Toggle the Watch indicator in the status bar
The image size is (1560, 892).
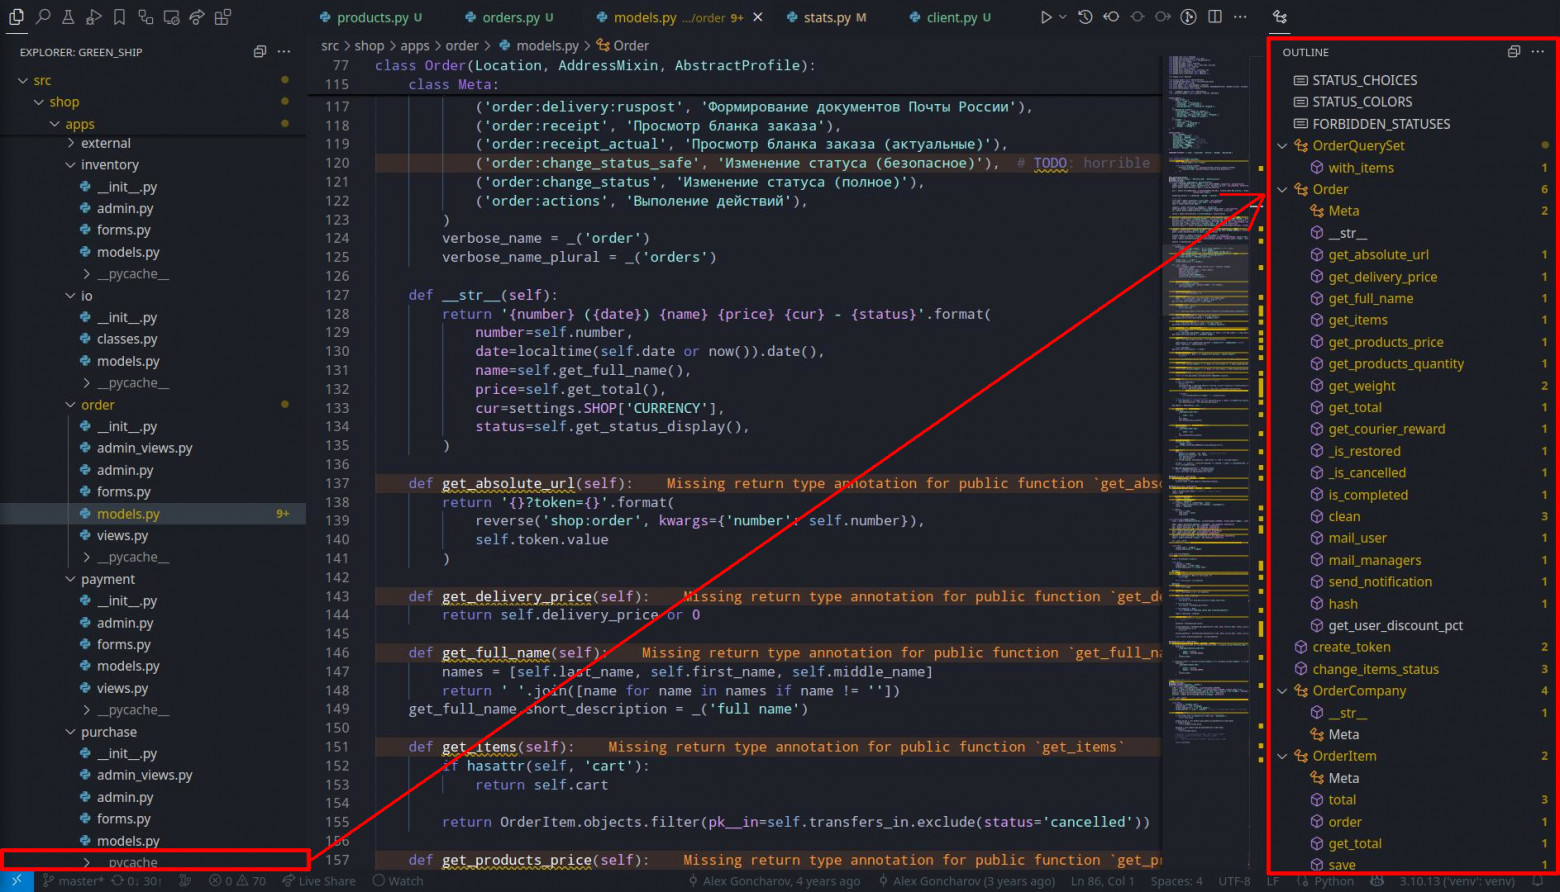400,881
